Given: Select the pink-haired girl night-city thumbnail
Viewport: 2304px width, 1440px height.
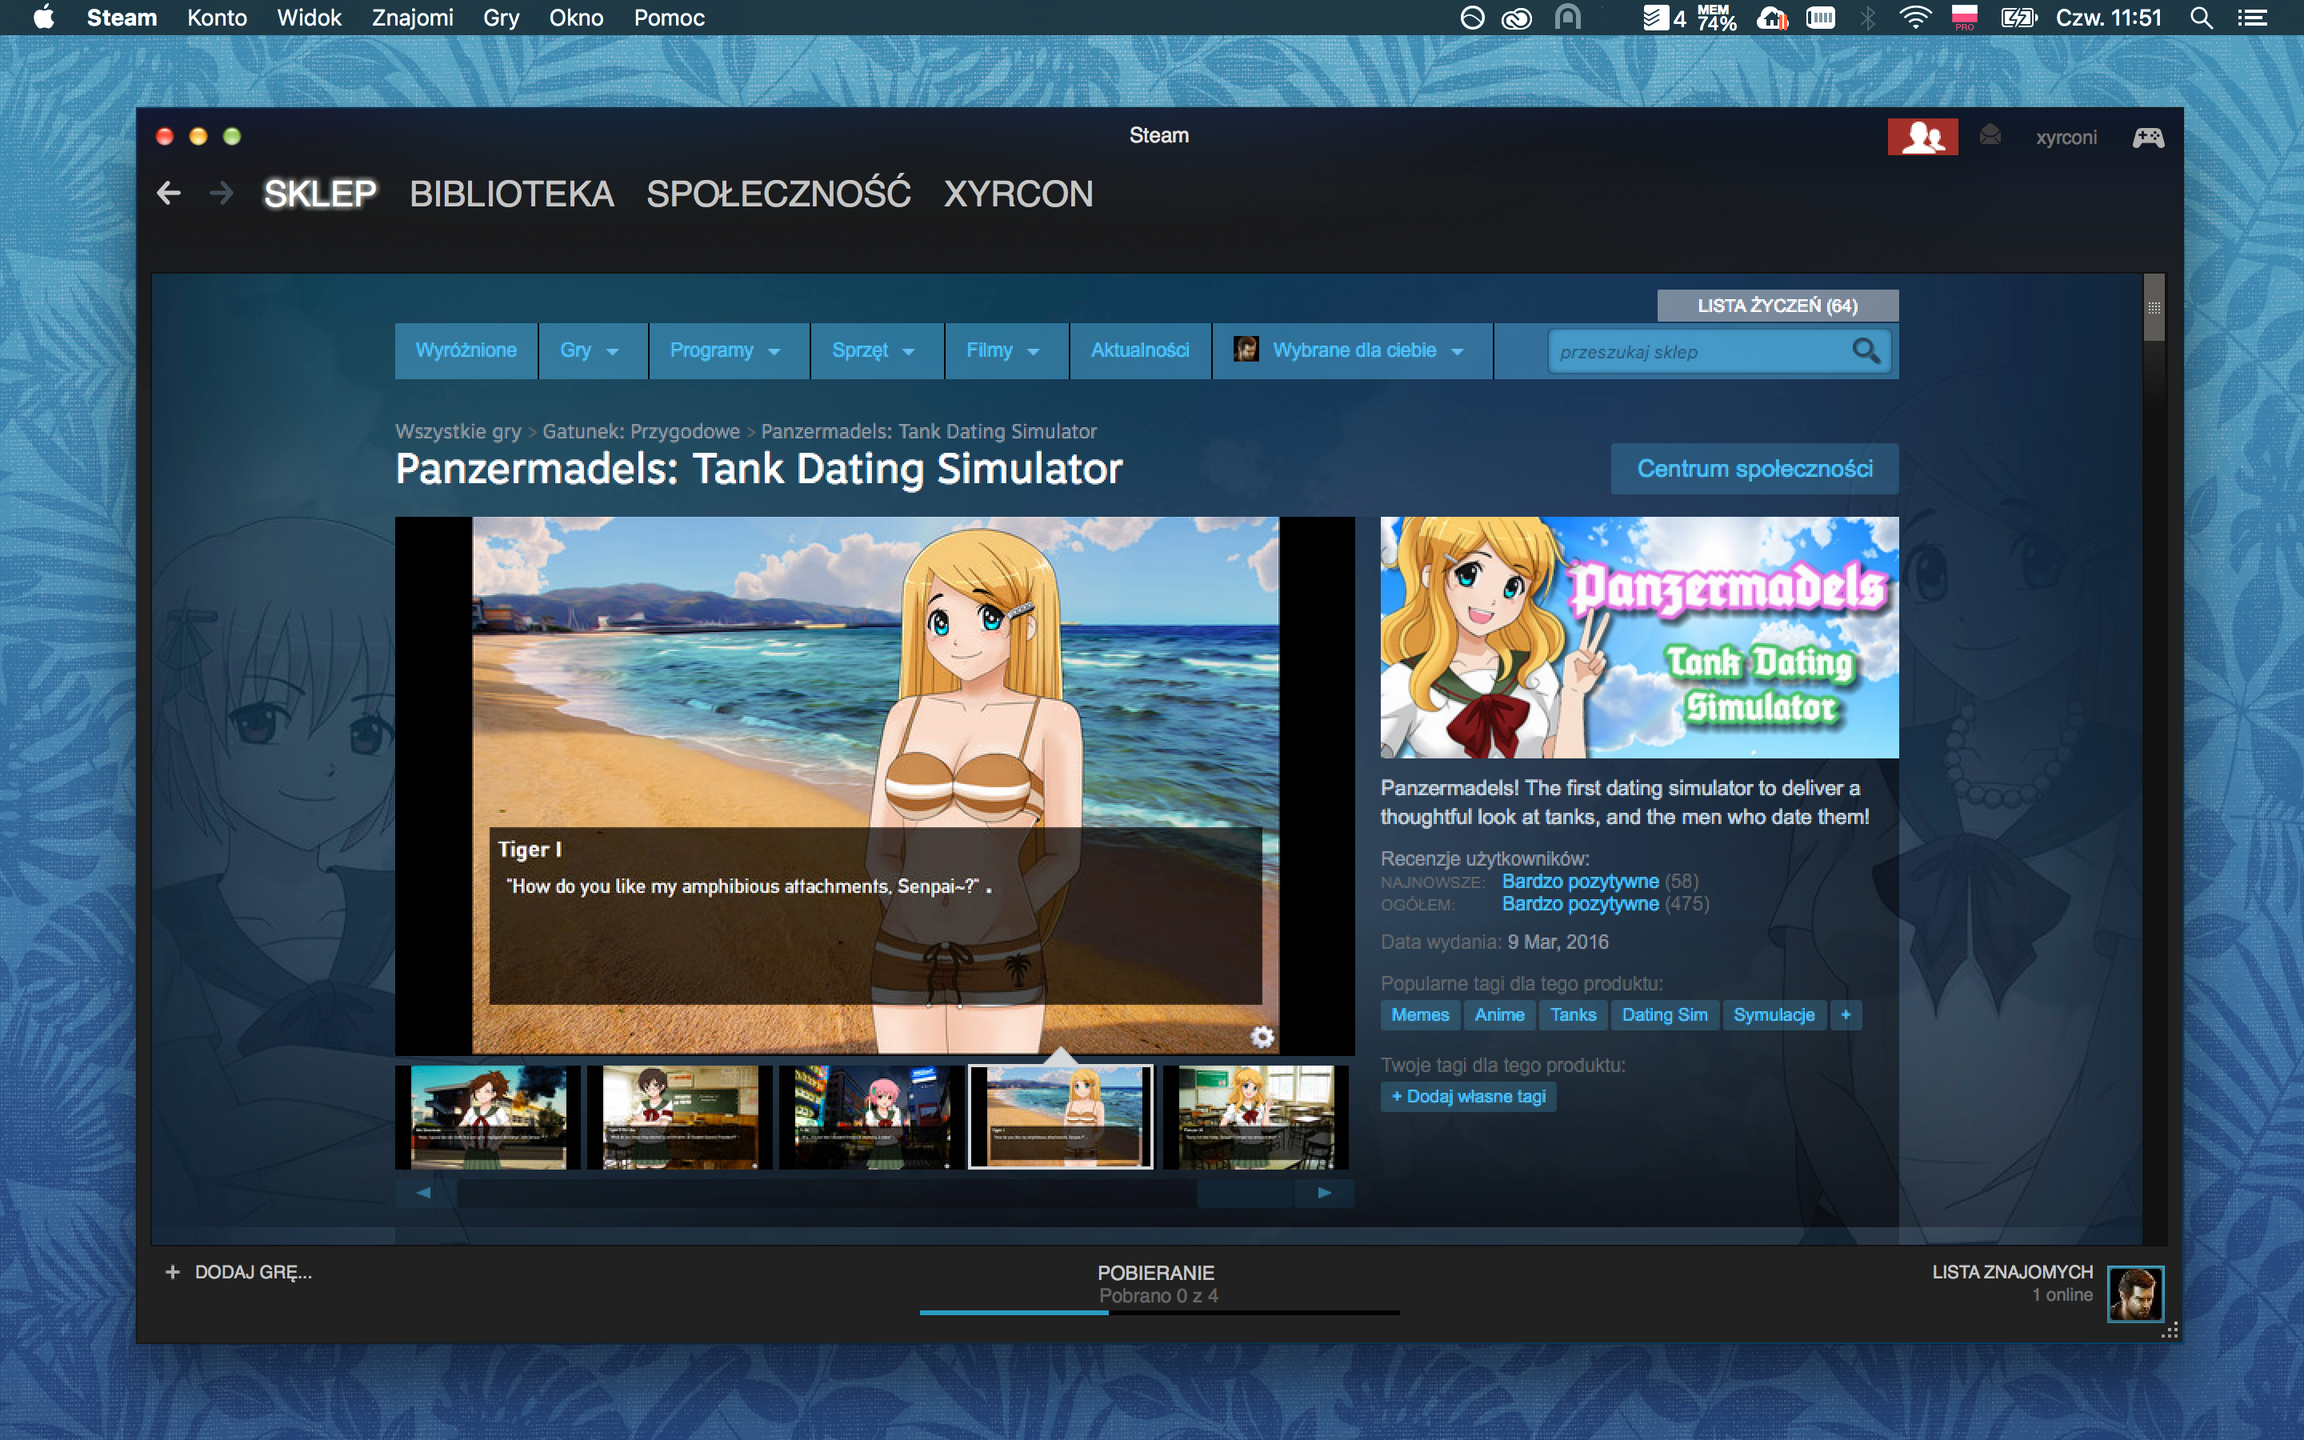Looking at the screenshot, I should [x=872, y=1117].
